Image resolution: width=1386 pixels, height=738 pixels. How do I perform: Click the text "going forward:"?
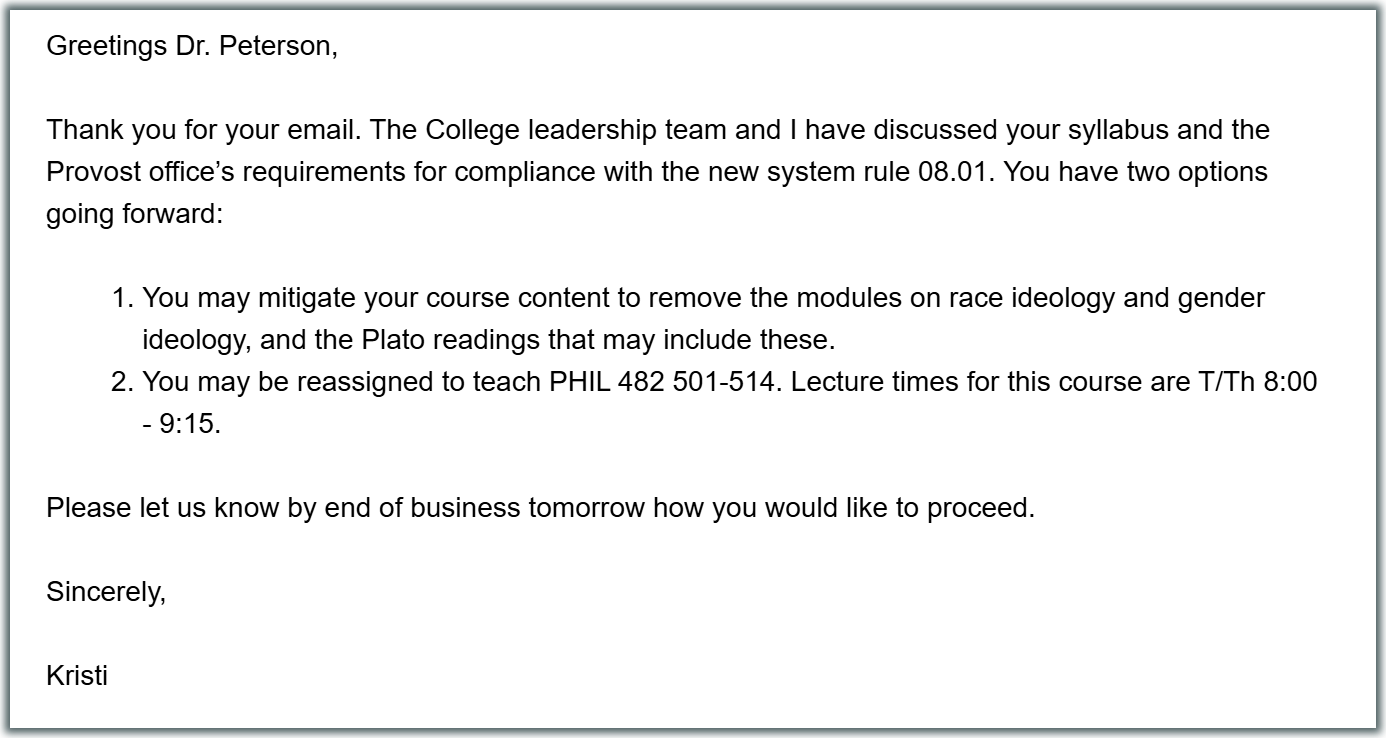click(x=134, y=214)
